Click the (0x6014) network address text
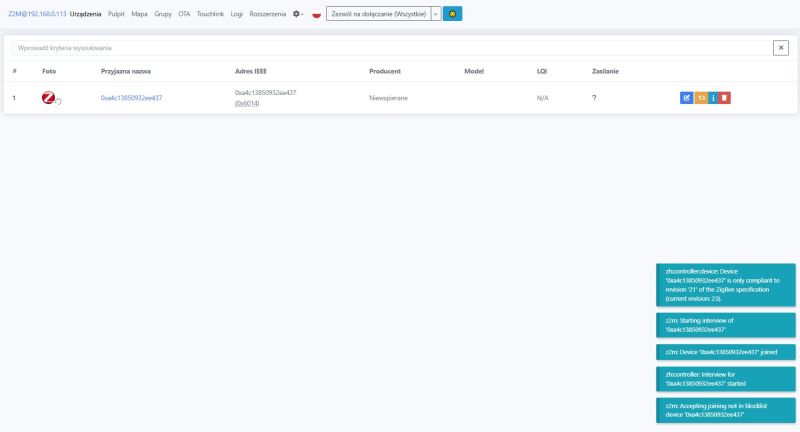Screen dimensions: 800x432 pyautogui.click(x=247, y=104)
